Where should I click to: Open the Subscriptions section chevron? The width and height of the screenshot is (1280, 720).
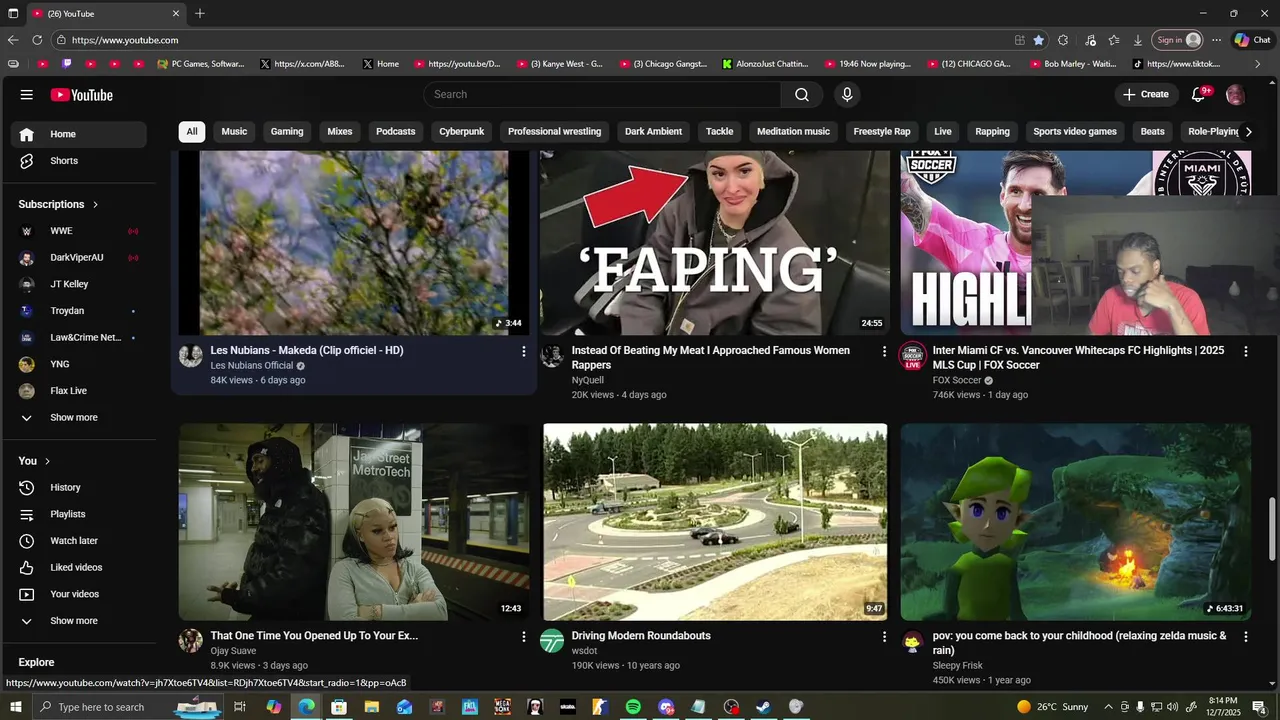[x=96, y=204]
